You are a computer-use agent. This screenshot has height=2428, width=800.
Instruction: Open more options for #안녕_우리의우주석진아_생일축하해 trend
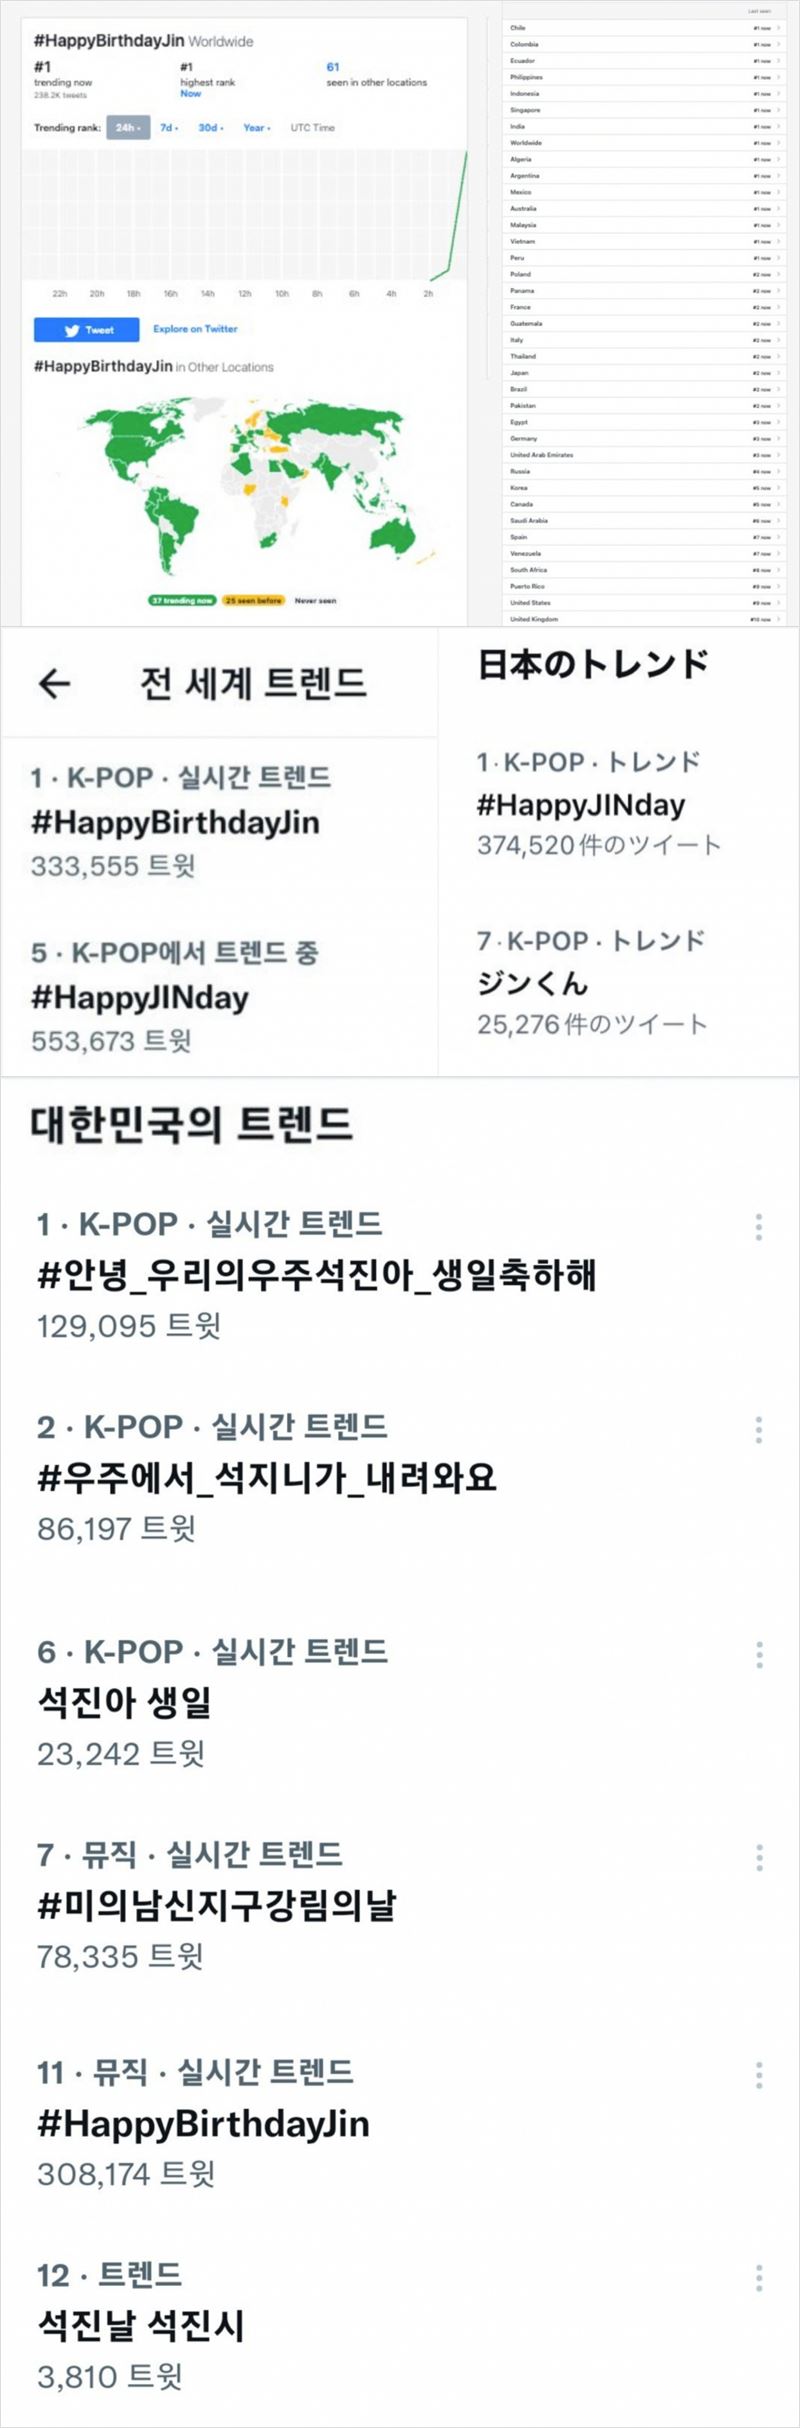pyautogui.click(x=759, y=1227)
